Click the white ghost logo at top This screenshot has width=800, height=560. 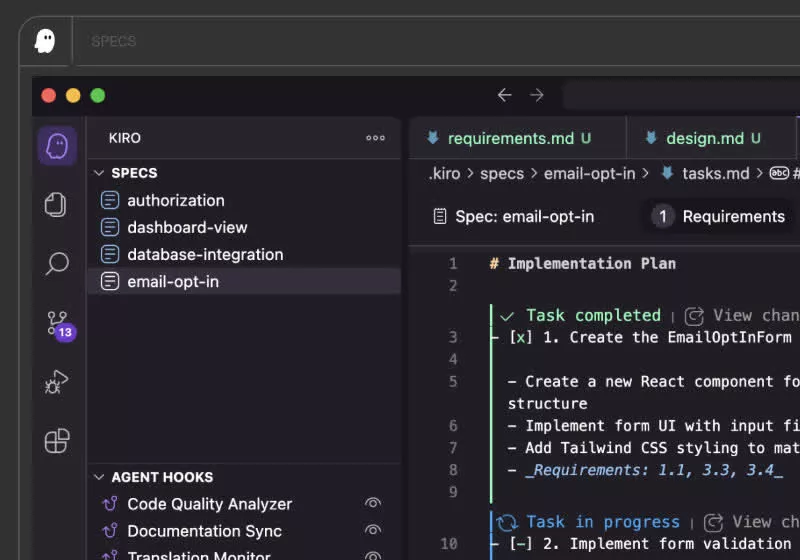click(45, 41)
